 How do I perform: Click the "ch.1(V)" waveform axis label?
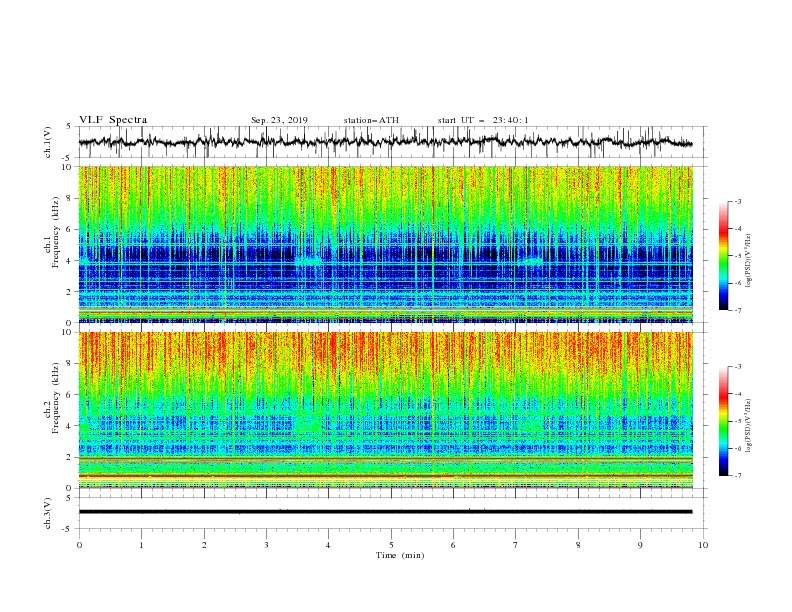pyautogui.click(x=48, y=142)
